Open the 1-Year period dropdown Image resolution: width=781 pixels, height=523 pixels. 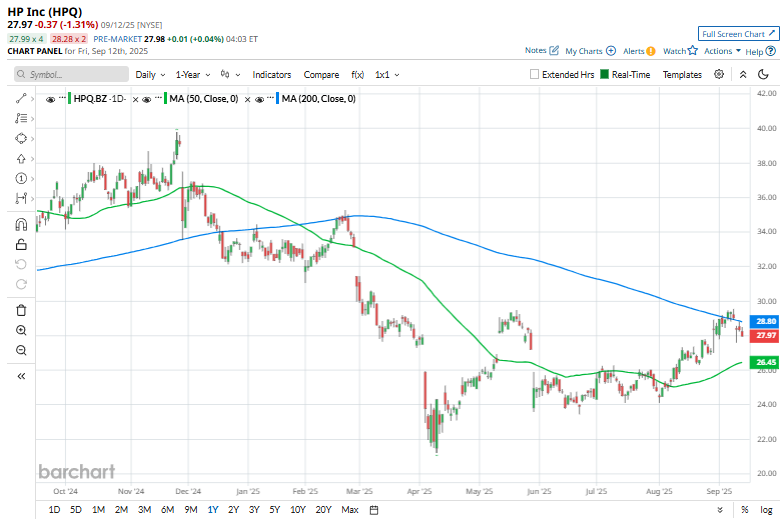tap(193, 75)
